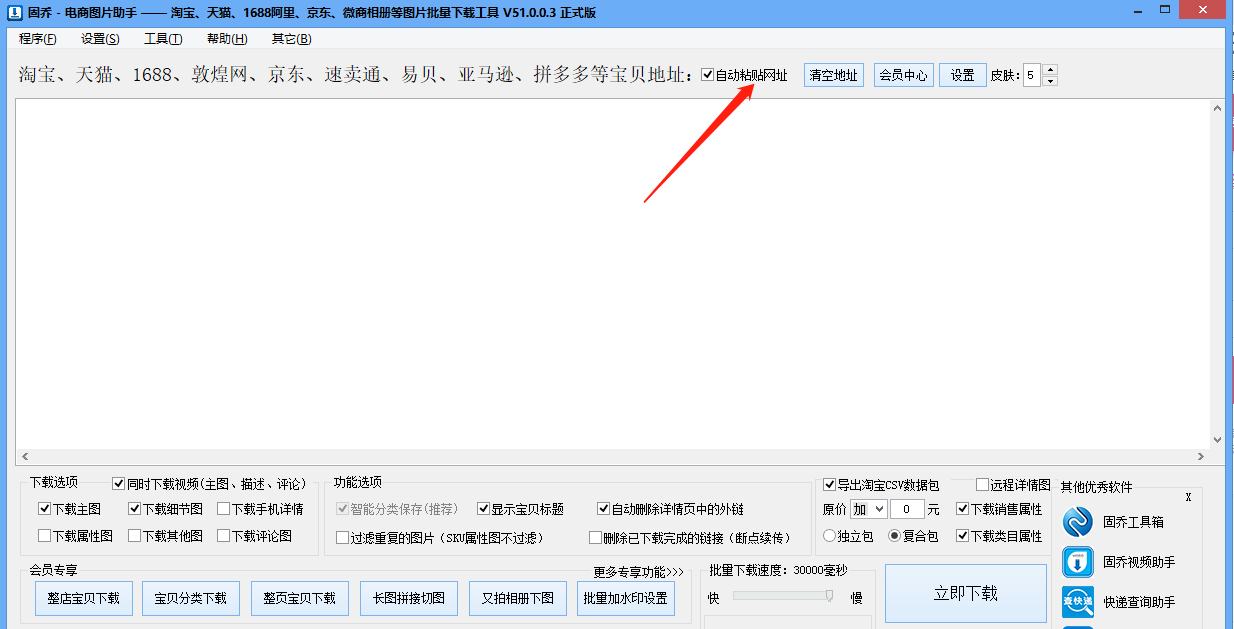Toggle 显示宝贝标题 checkbox
Viewport: 1234px width, 629px height.
[483, 509]
